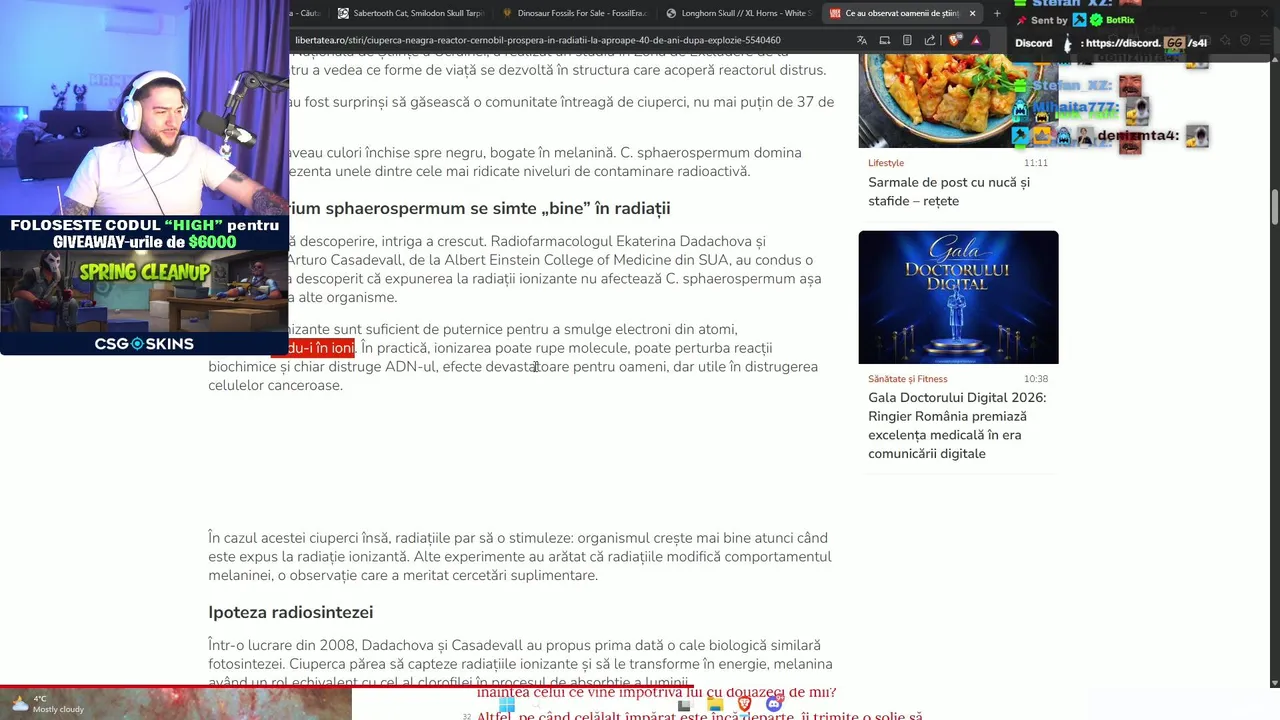Click the BotRix name in chat overlay
1280x720 pixels.
tap(1120, 20)
